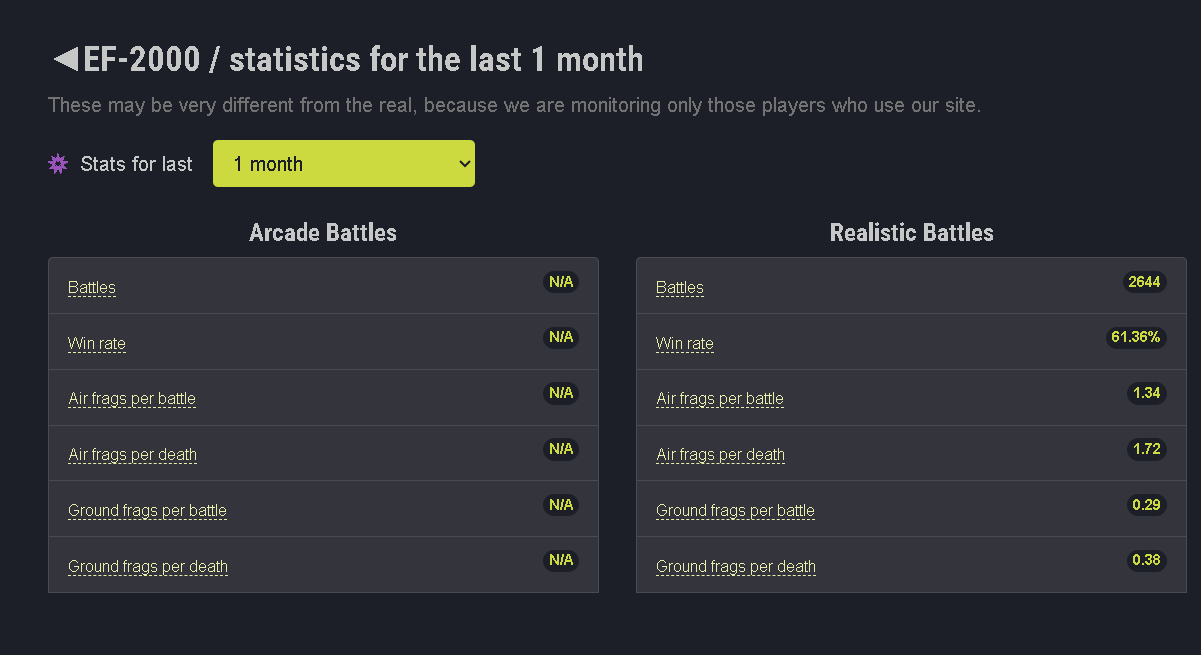Click Ground frags per death in Realistic

point(736,567)
